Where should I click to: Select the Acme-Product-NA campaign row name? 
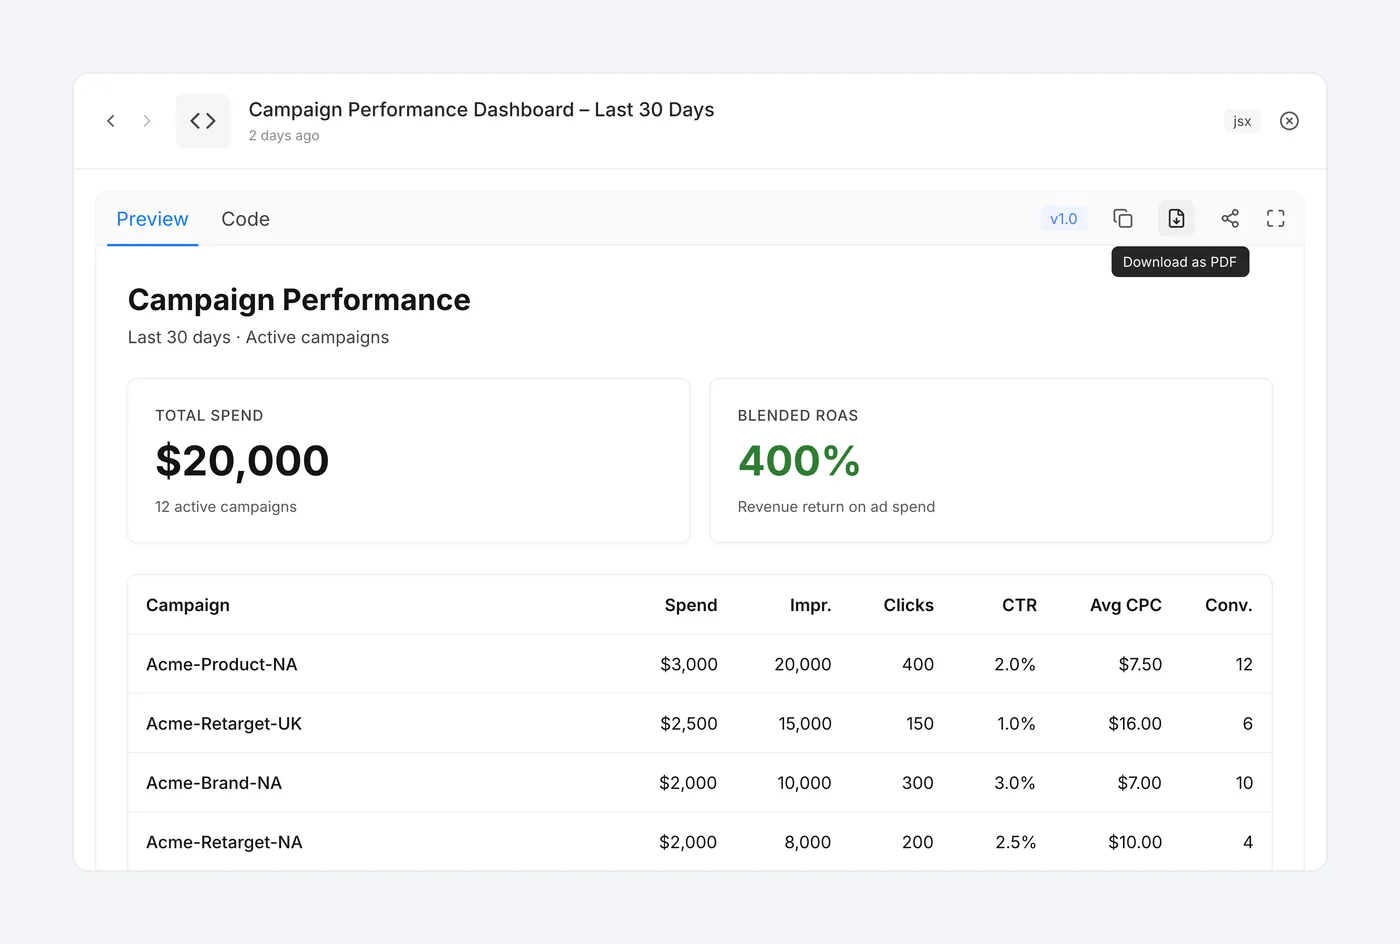[222, 664]
